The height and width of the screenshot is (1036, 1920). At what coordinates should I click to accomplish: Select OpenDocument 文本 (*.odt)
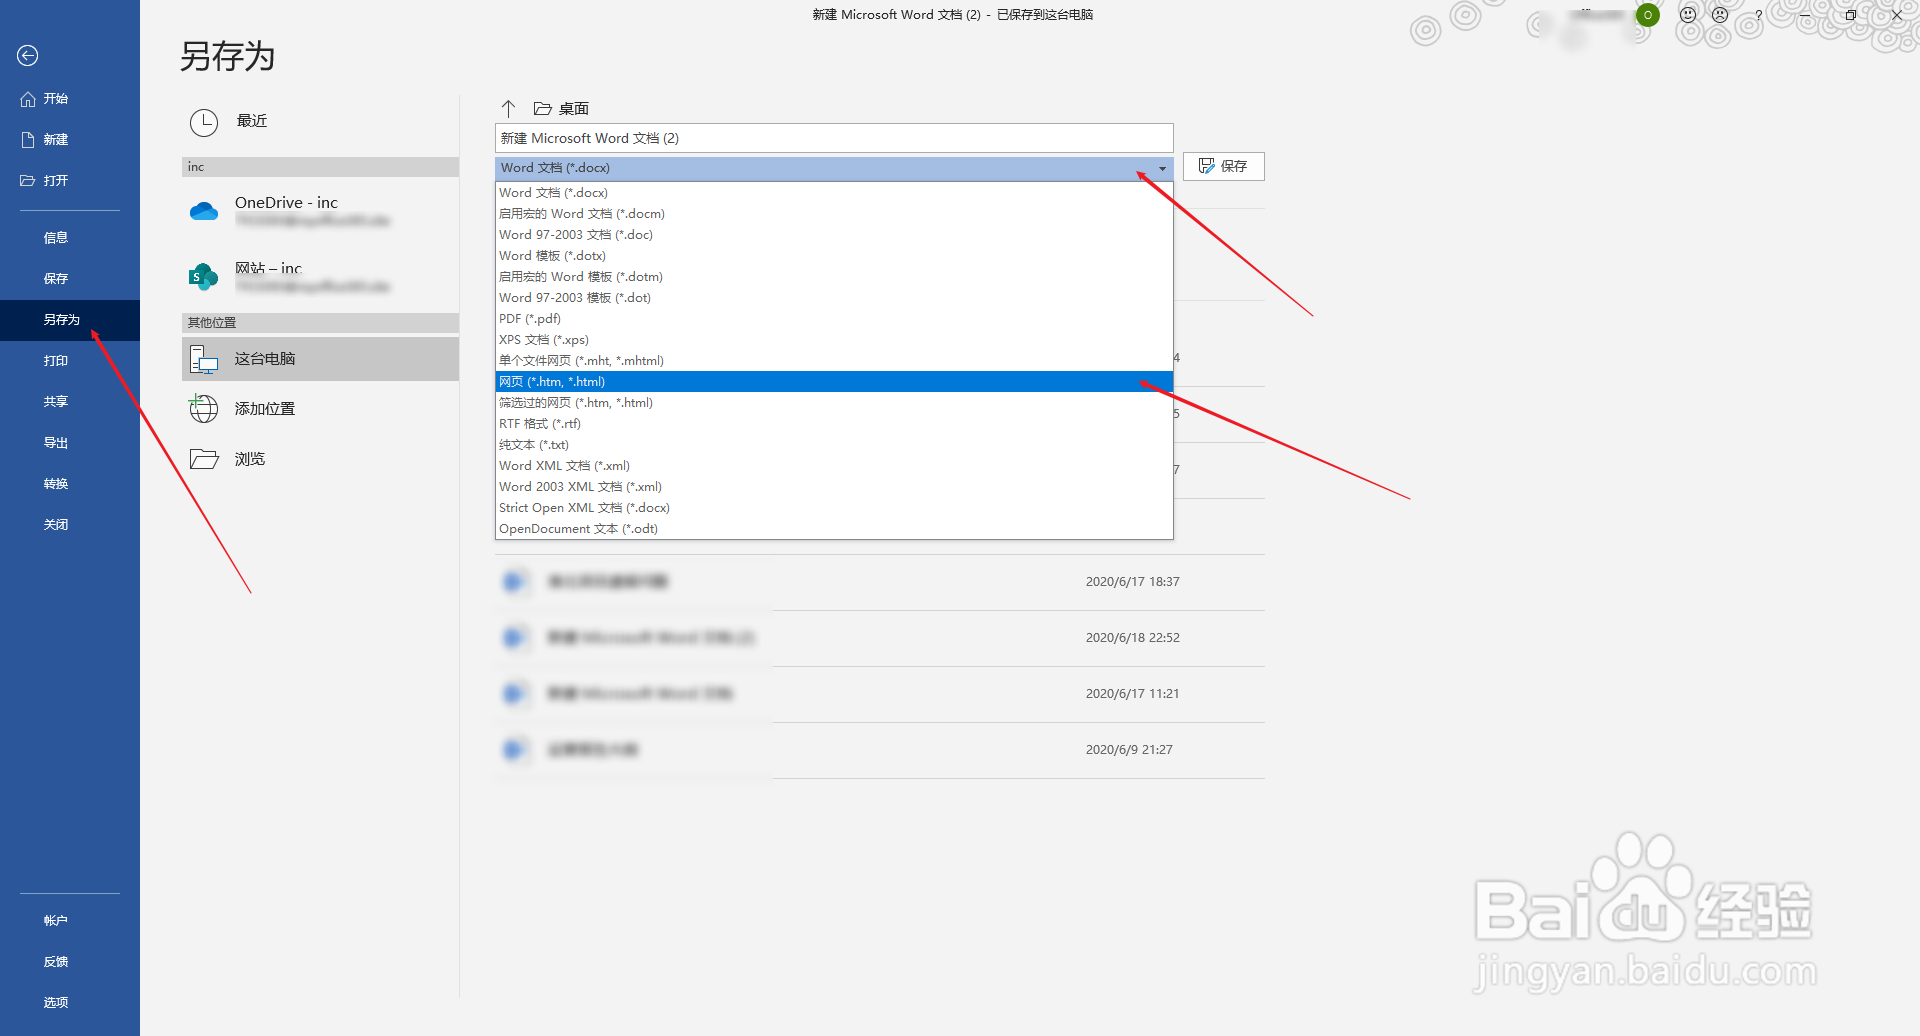coord(834,529)
